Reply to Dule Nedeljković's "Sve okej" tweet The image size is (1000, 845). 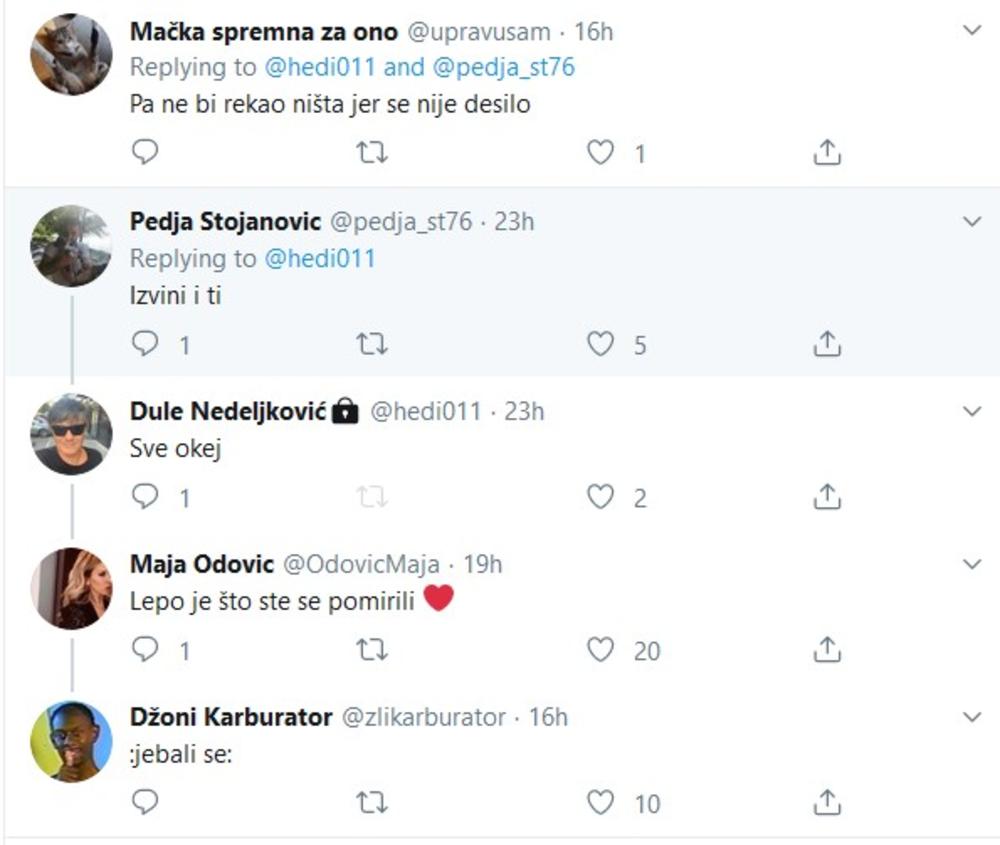[x=146, y=497]
